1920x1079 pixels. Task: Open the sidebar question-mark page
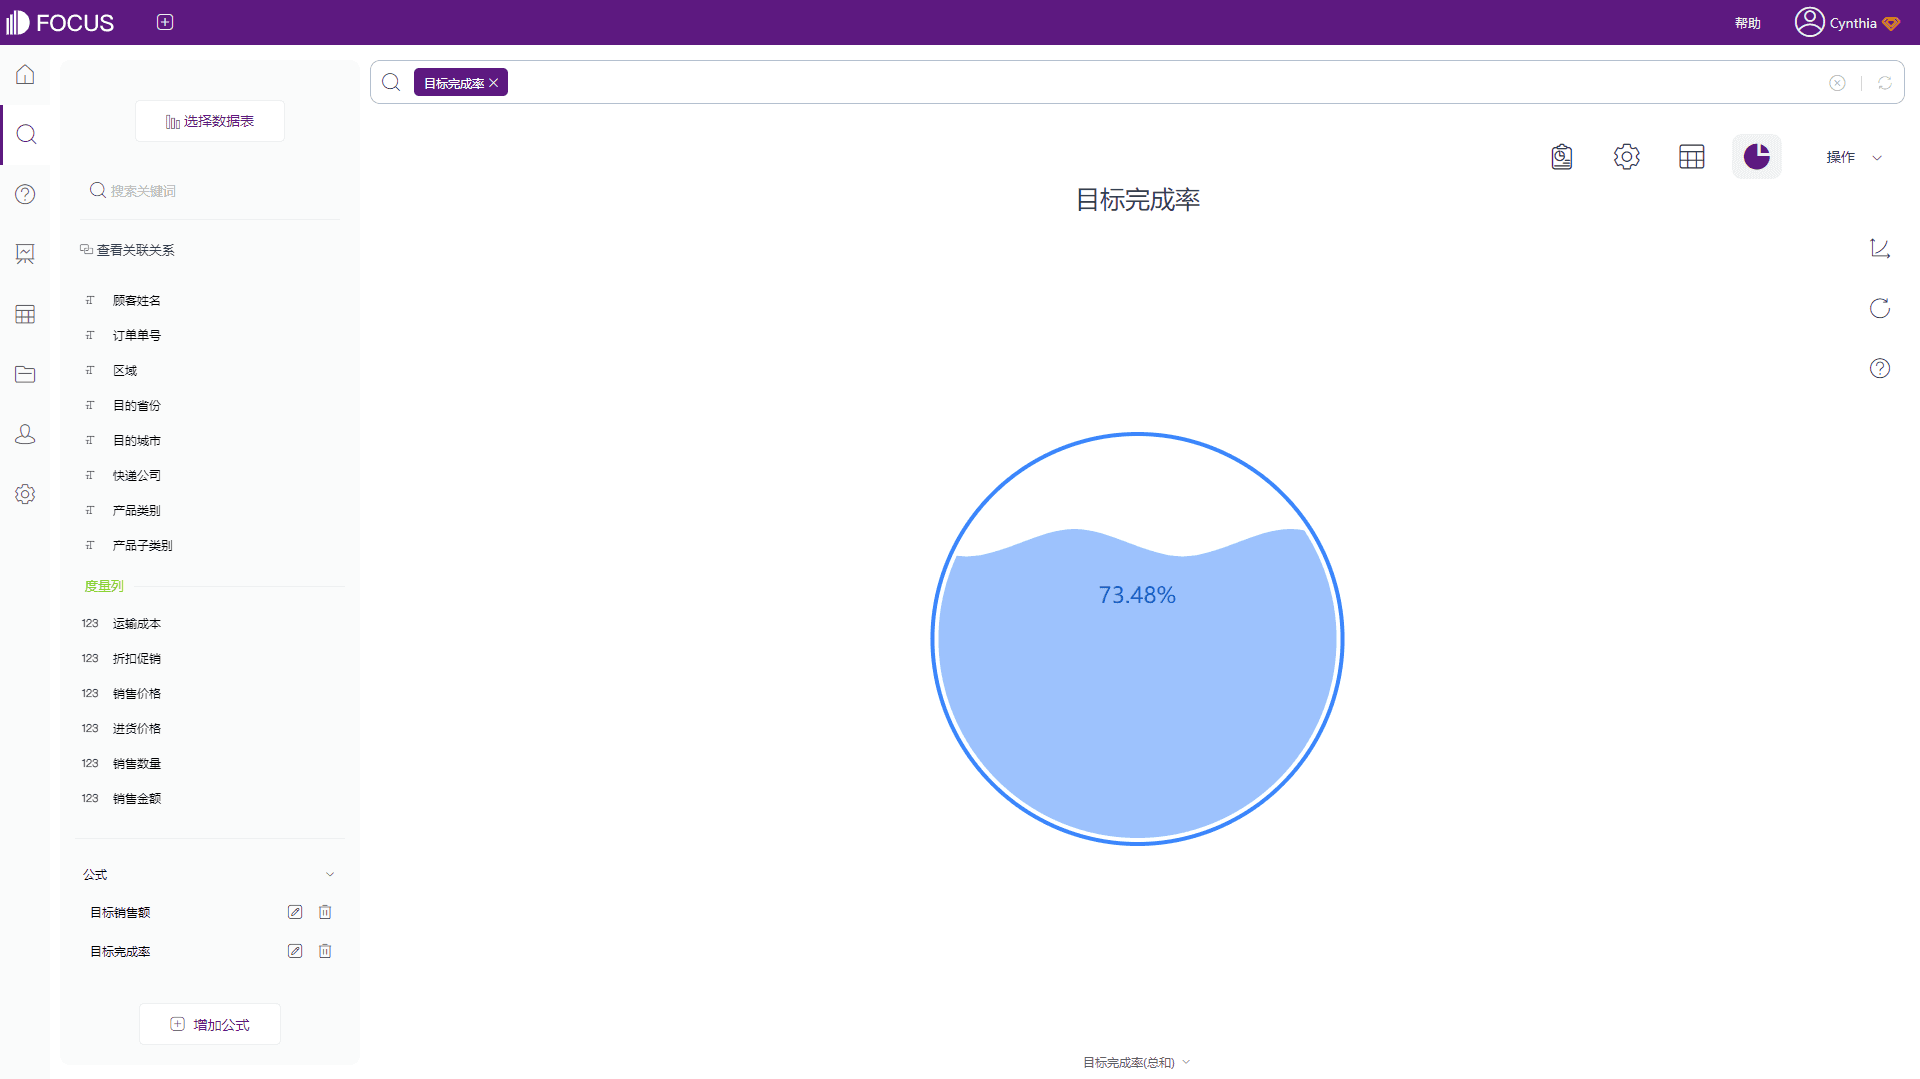pyautogui.click(x=25, y=194)
